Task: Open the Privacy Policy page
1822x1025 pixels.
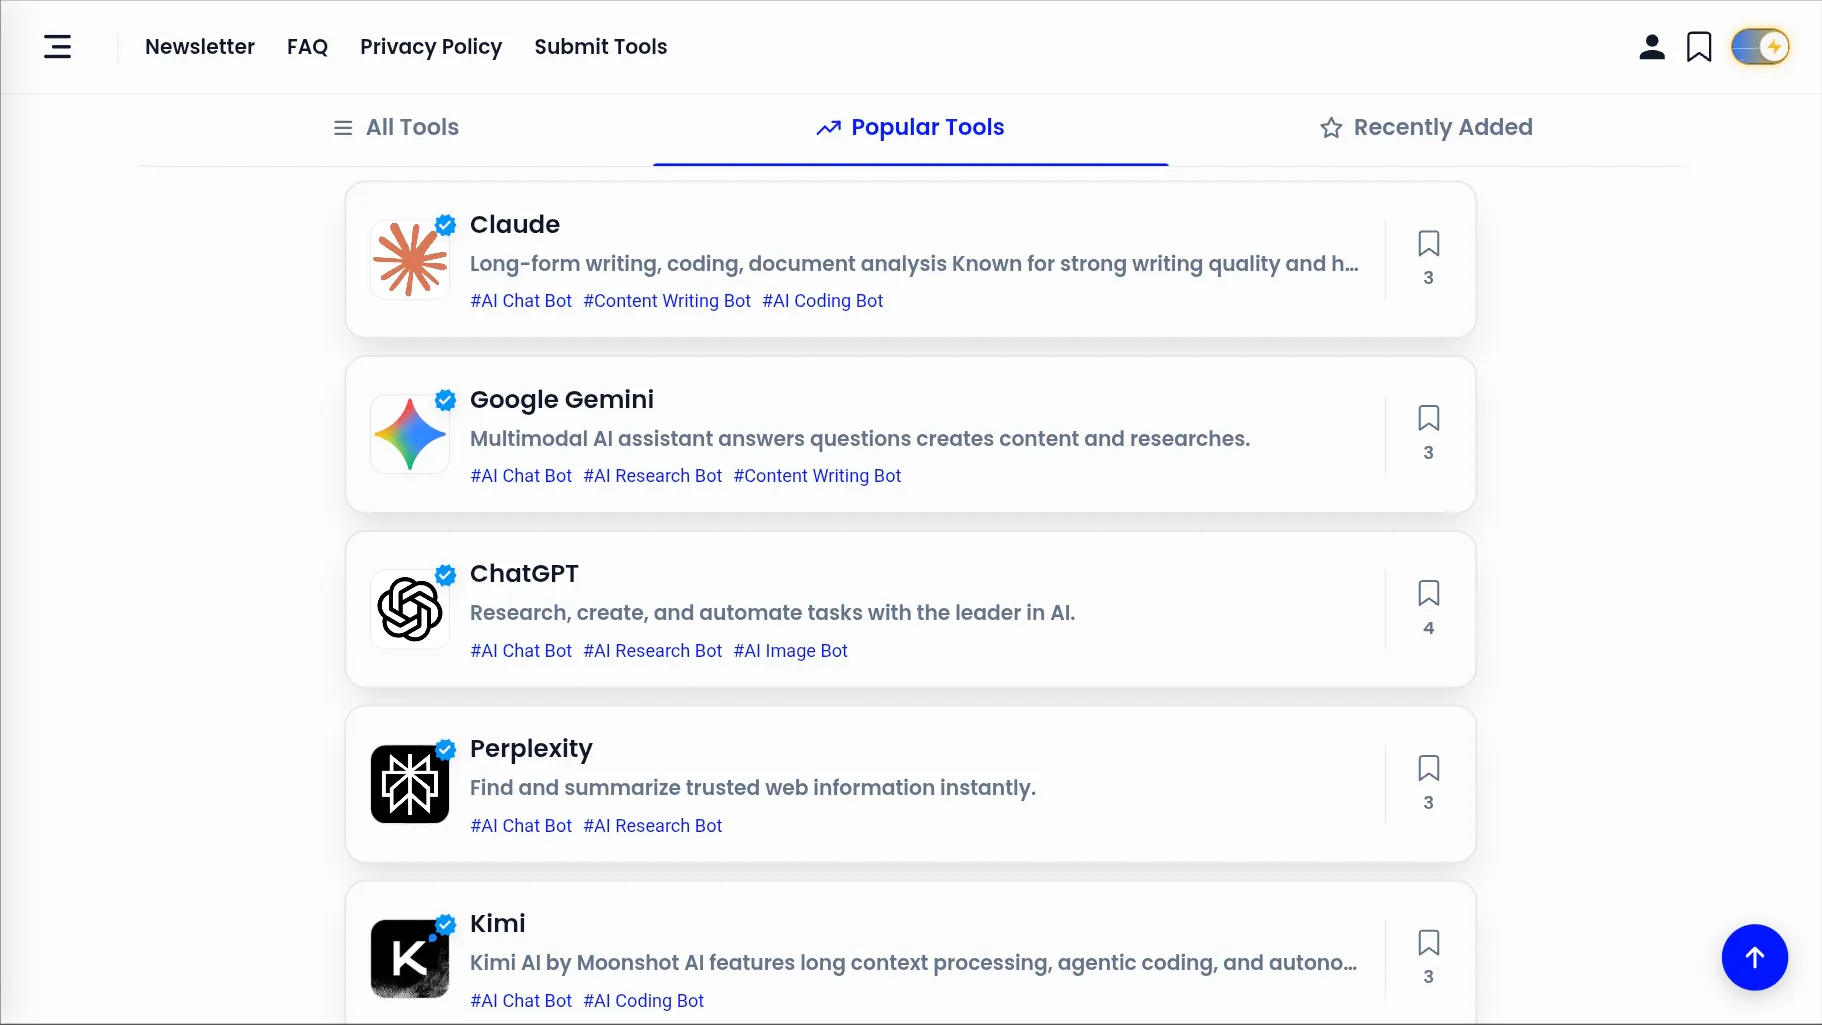Action: point(431,47)
